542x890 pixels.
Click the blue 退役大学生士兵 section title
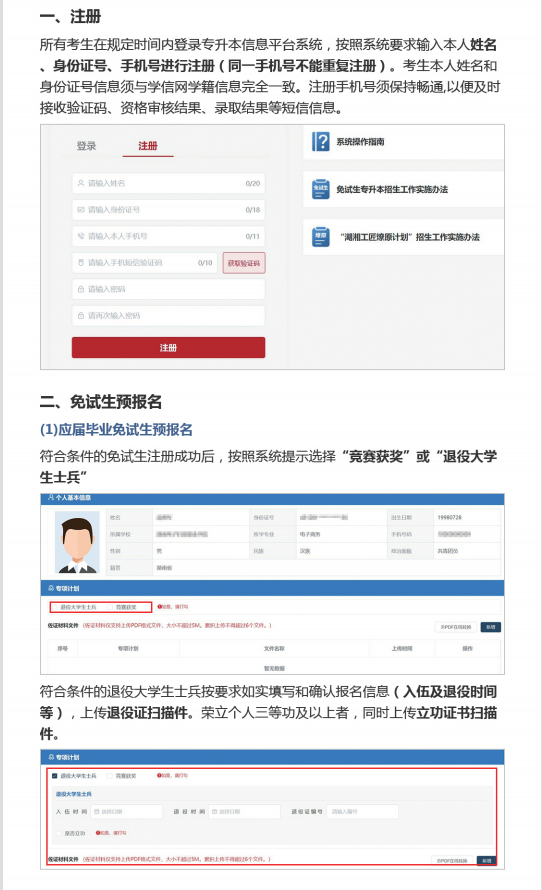pyautogui.click(x=74, y=794)
